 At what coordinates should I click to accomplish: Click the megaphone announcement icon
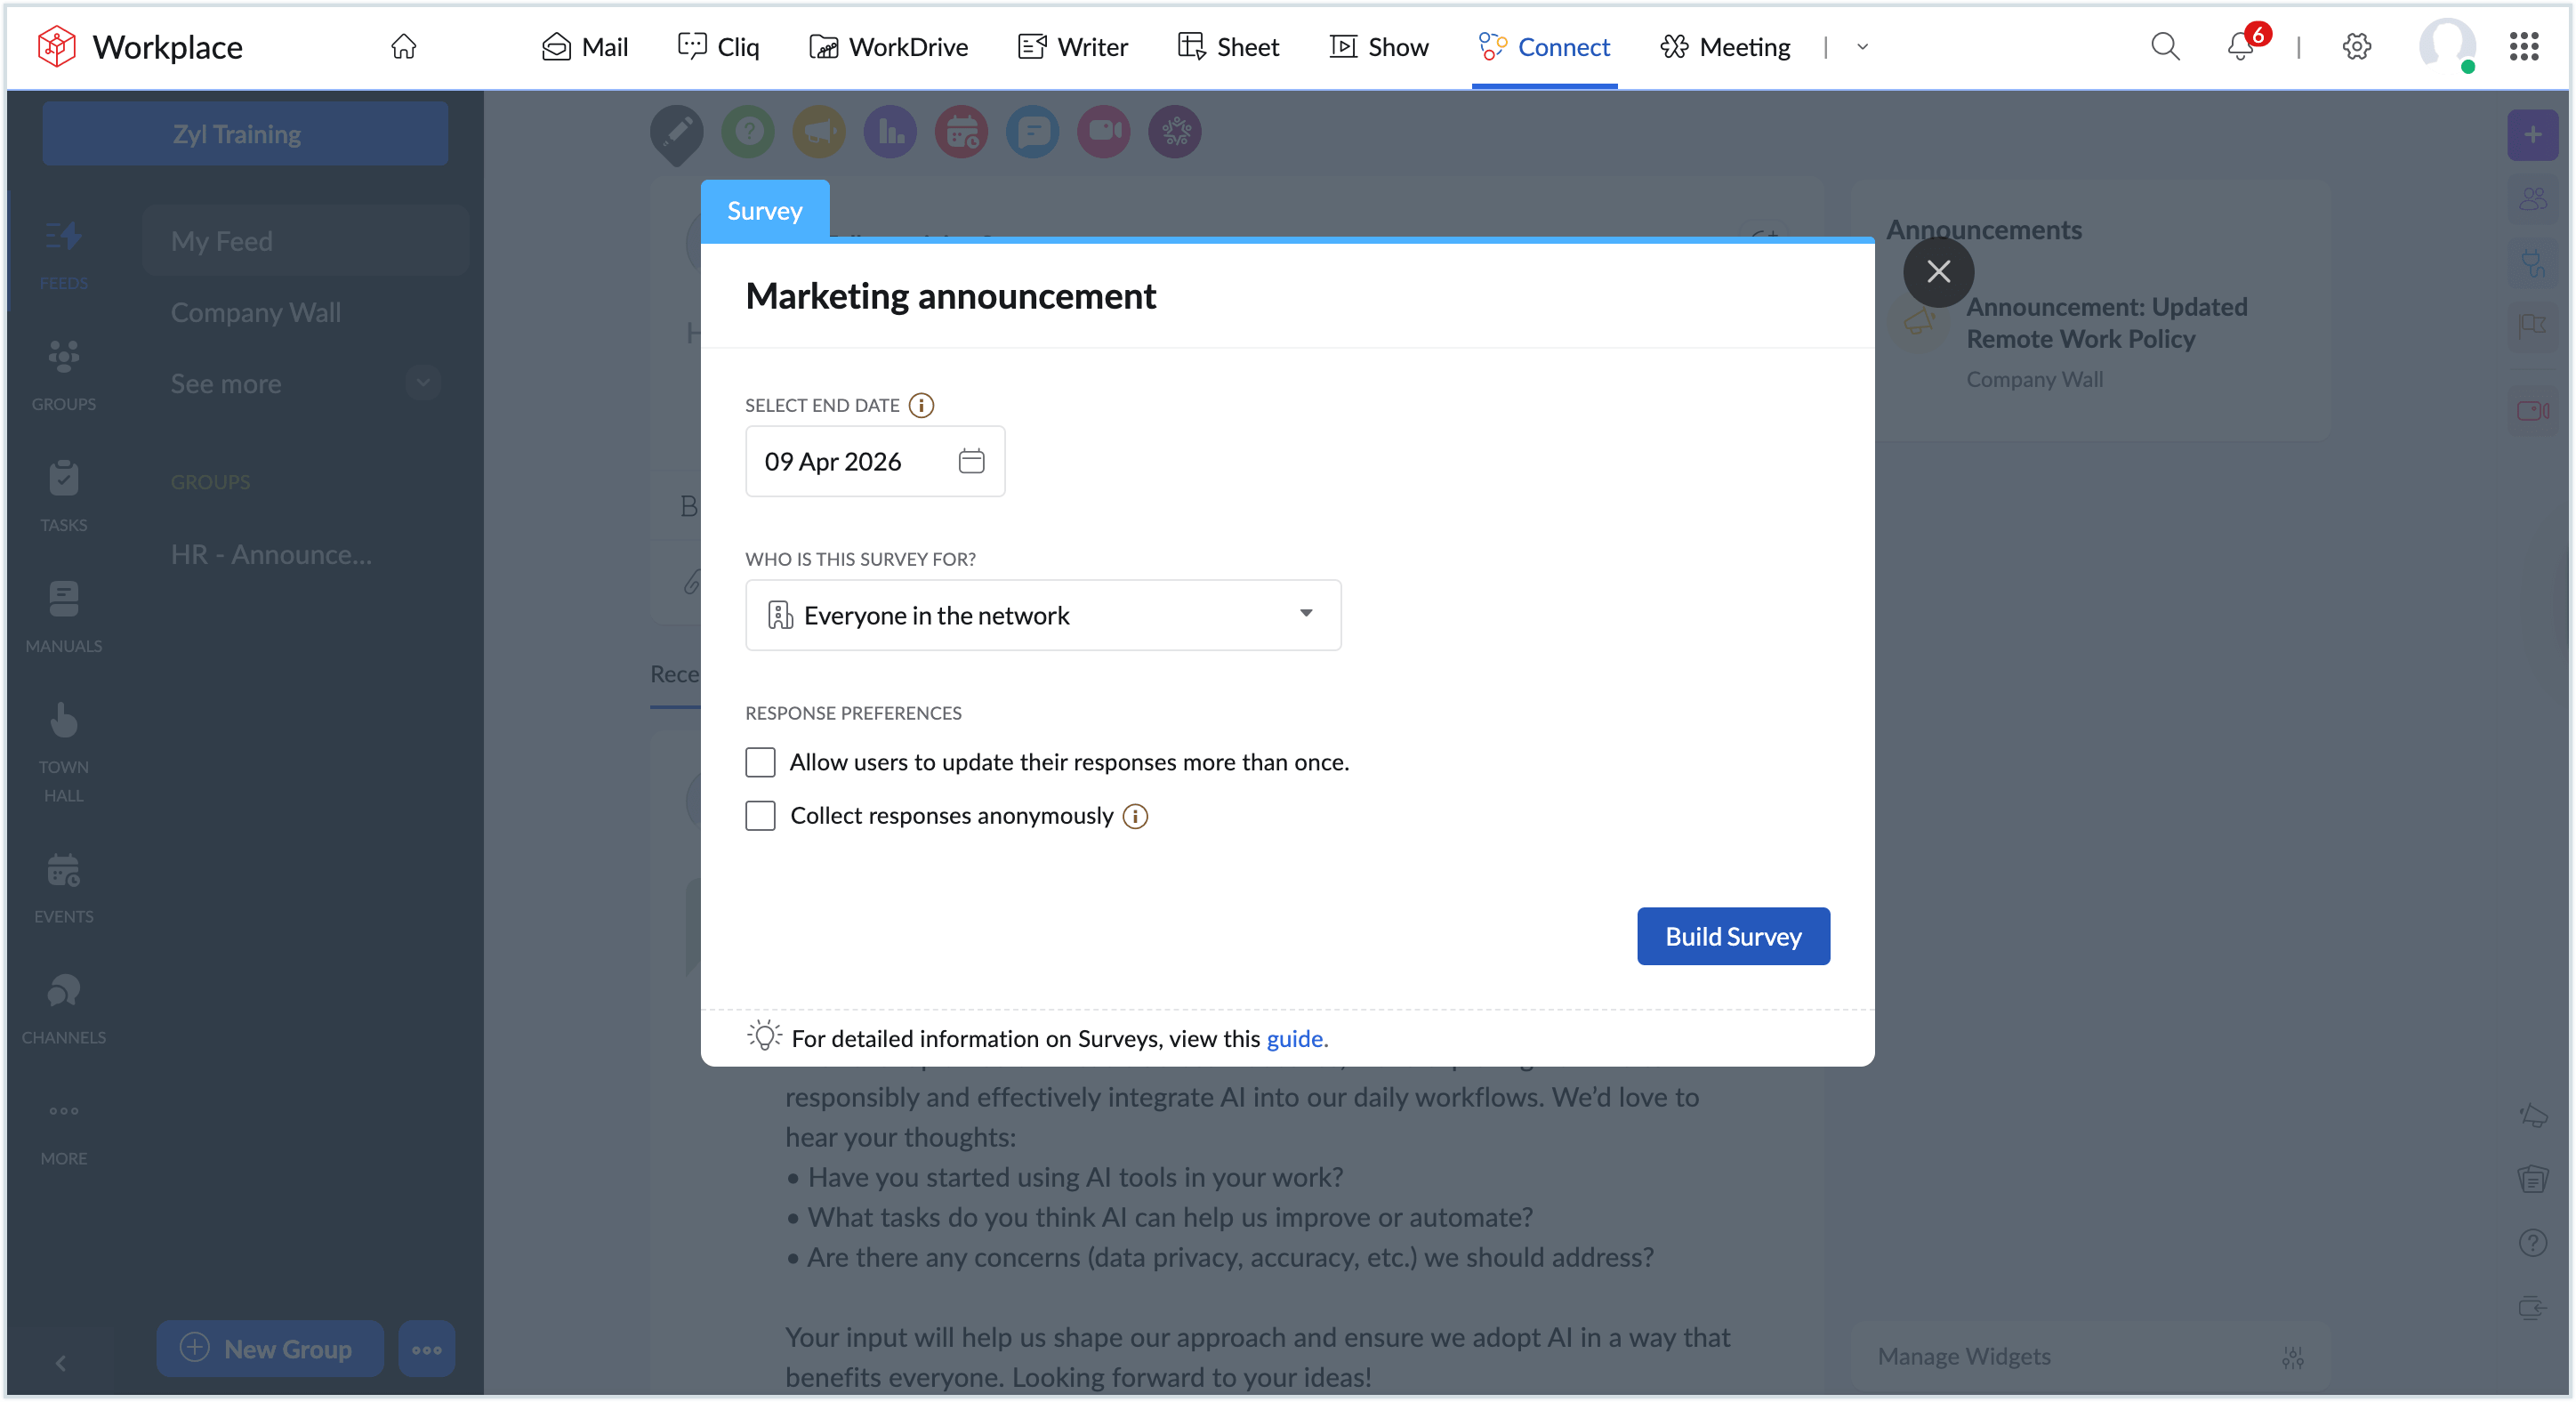819,131
